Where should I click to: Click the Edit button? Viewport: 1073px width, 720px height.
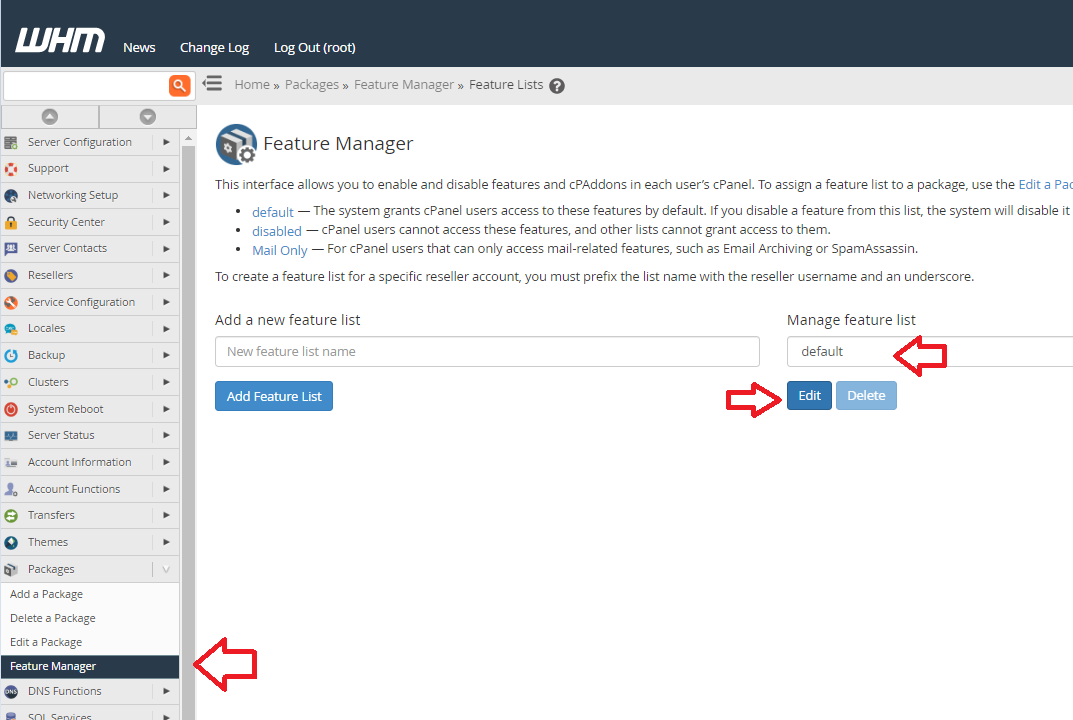tap(809, 396)
